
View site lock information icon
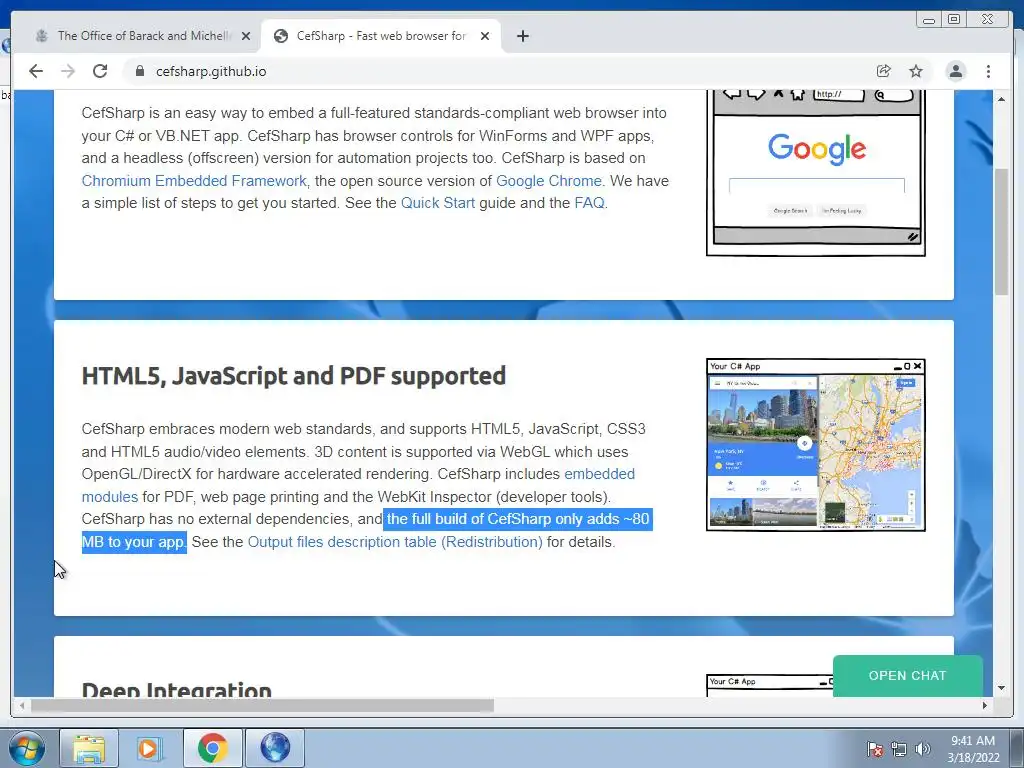139,71
